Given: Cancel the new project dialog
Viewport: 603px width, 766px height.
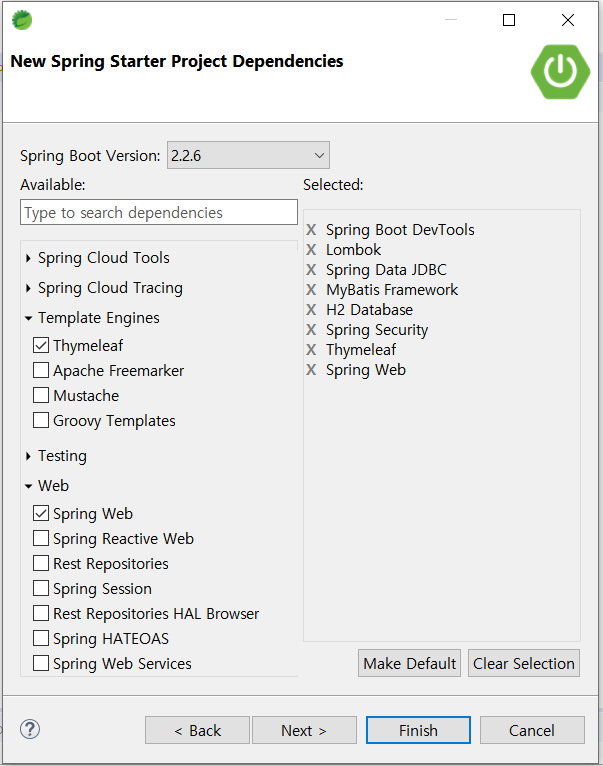Looking at the screenshot, I should pos(532,730).
